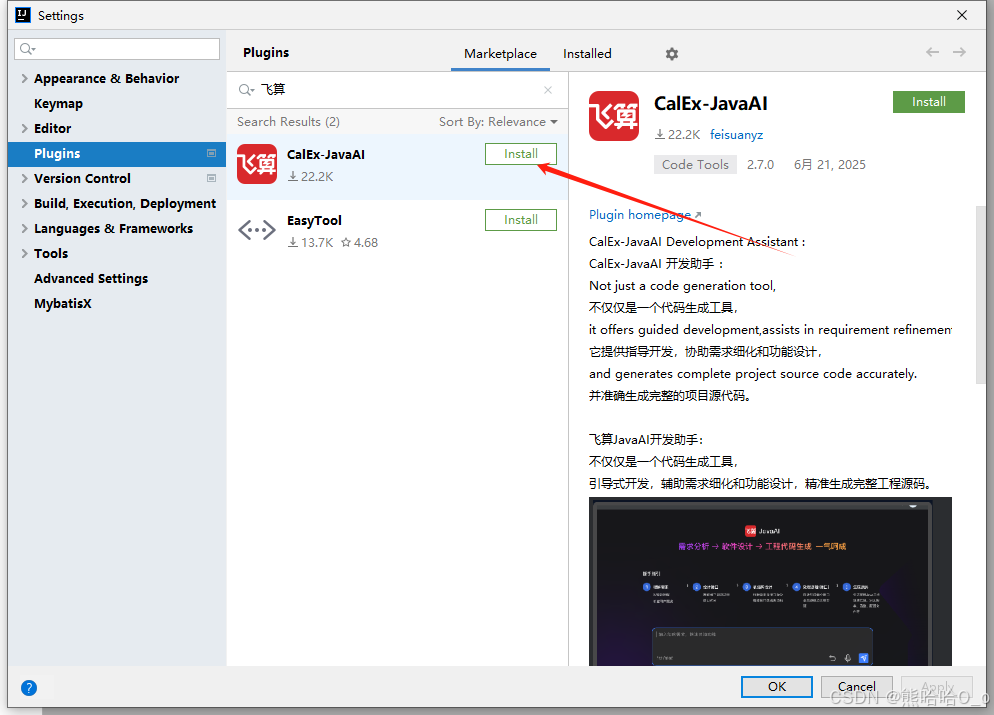Open the Plugin homepage link

[x=645, y=215]
